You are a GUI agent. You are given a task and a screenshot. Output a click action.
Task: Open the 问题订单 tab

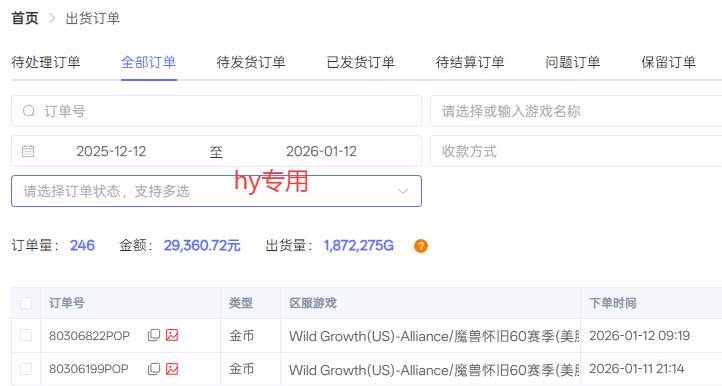(572, 62)
